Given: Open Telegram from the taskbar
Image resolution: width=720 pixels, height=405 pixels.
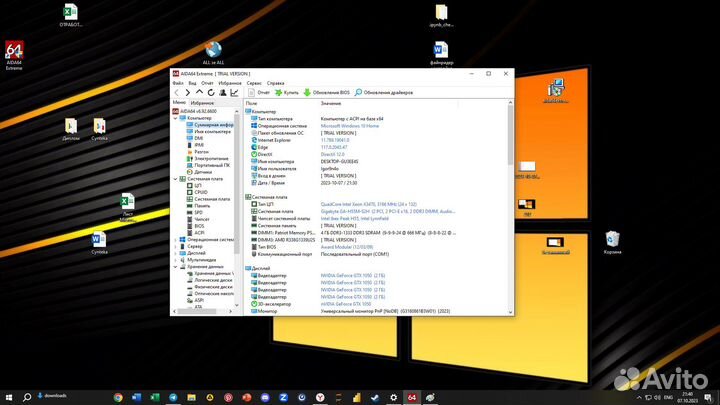Looking at the screenshot, I should point(173,397).
